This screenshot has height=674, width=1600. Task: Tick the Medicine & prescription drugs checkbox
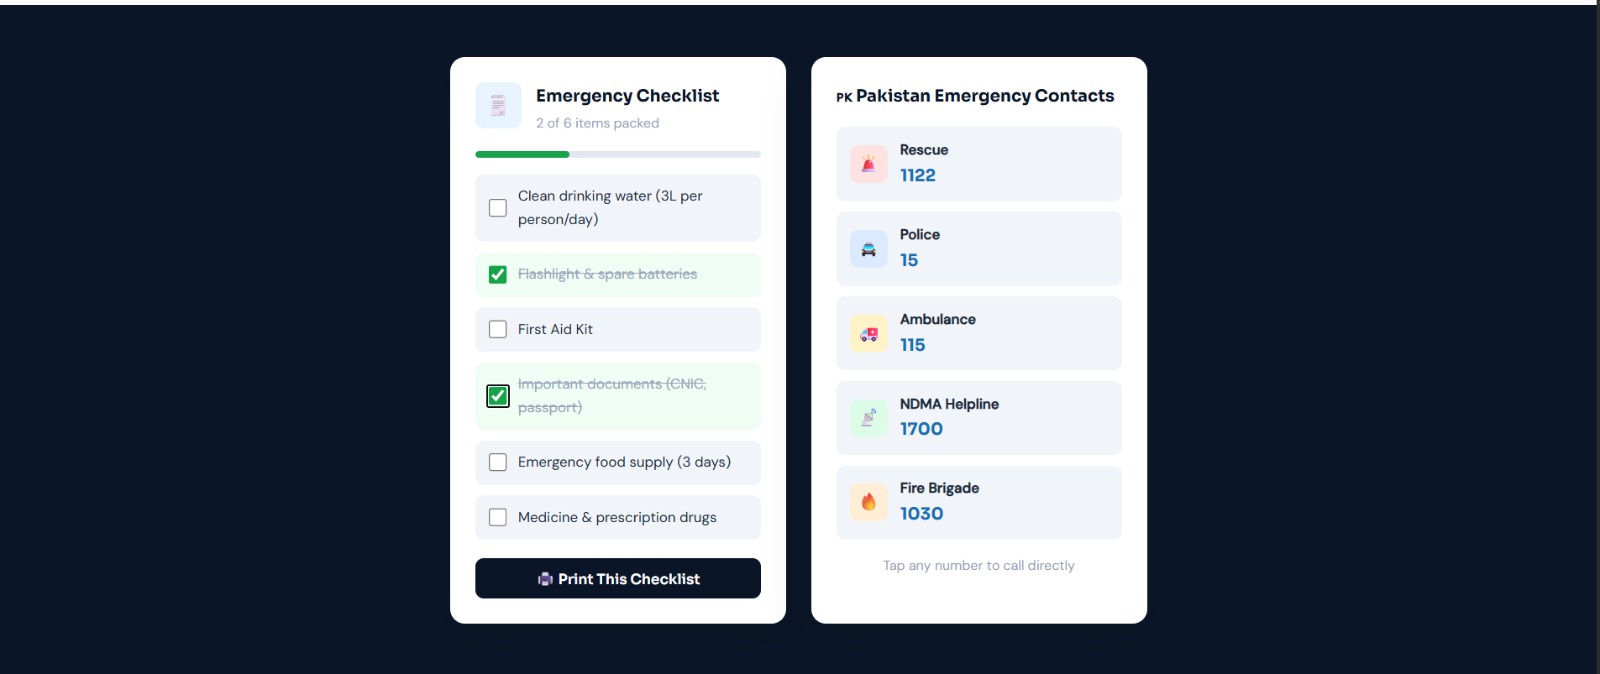point(498,517)
